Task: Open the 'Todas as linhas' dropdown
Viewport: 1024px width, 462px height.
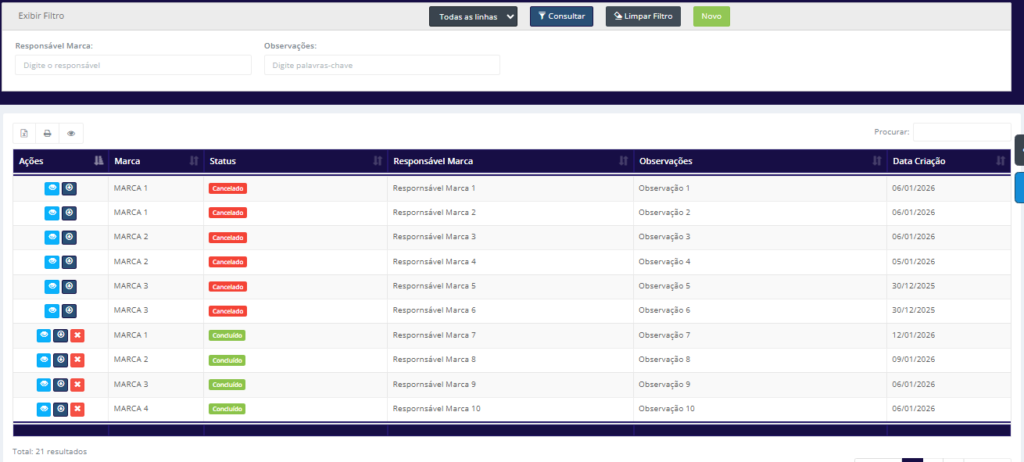Action: (473, 16)
